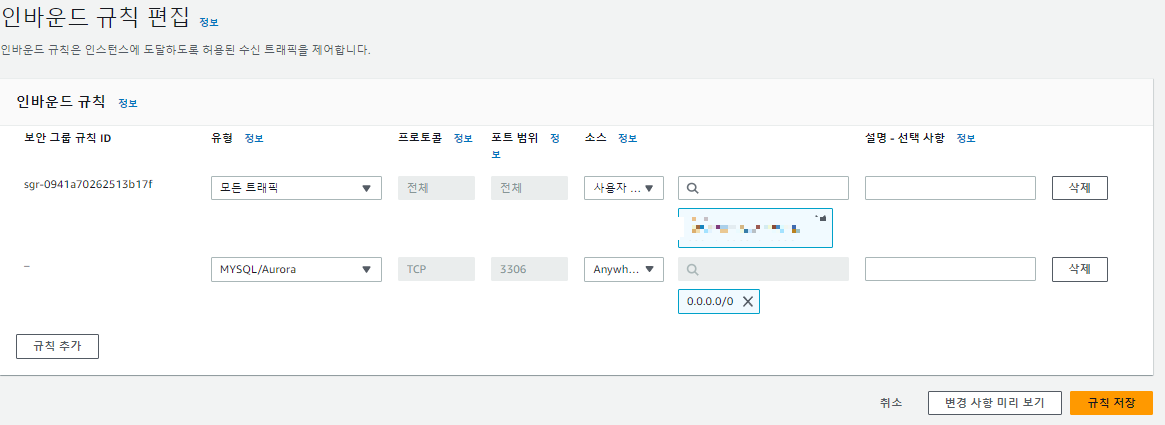Remove the blurred source tag in first row
This screenshot has width=1165, height=425.
[x=822, y=218]
